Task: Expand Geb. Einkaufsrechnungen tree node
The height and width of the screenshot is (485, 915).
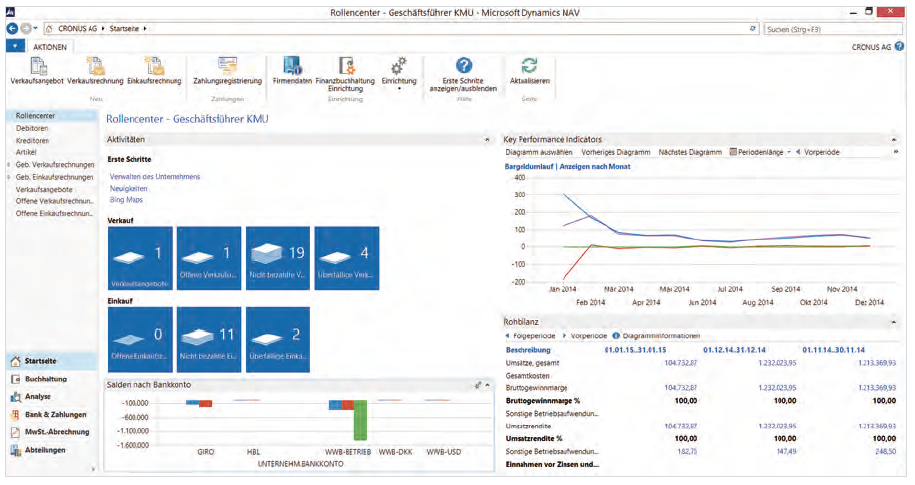Action: [9, 177]
